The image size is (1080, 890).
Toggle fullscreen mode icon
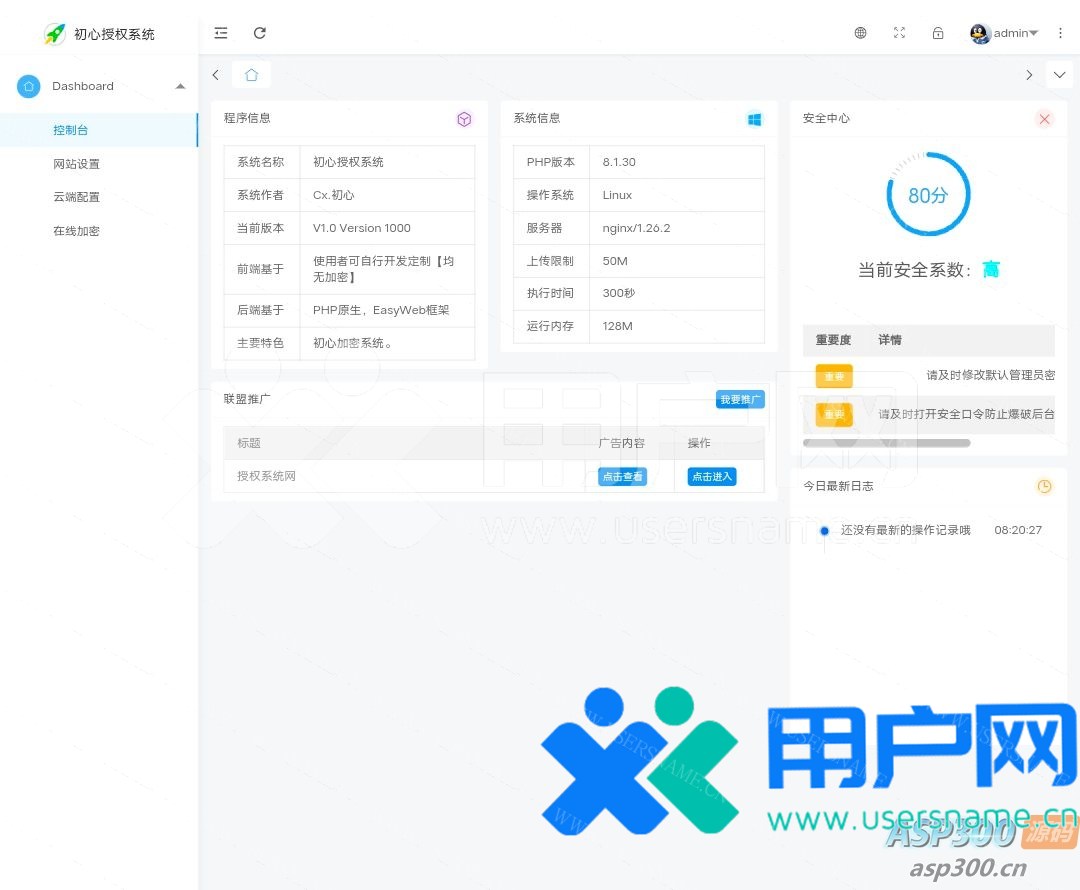tap(899, 33)
